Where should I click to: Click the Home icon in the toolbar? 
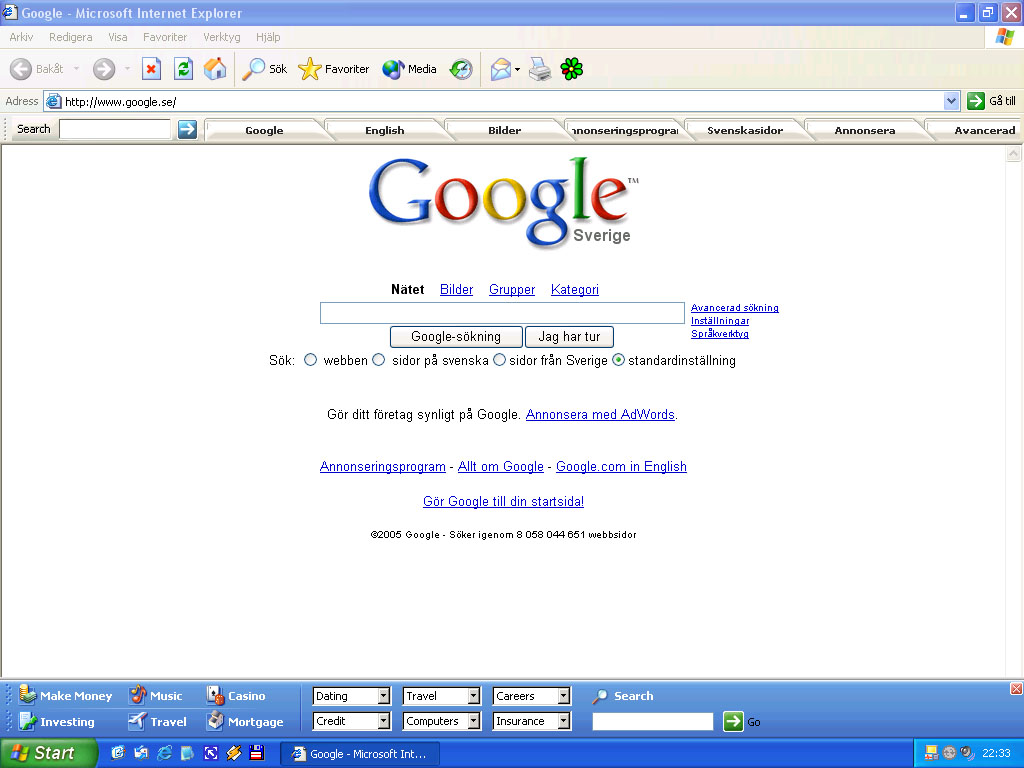[x=215, y=69]
